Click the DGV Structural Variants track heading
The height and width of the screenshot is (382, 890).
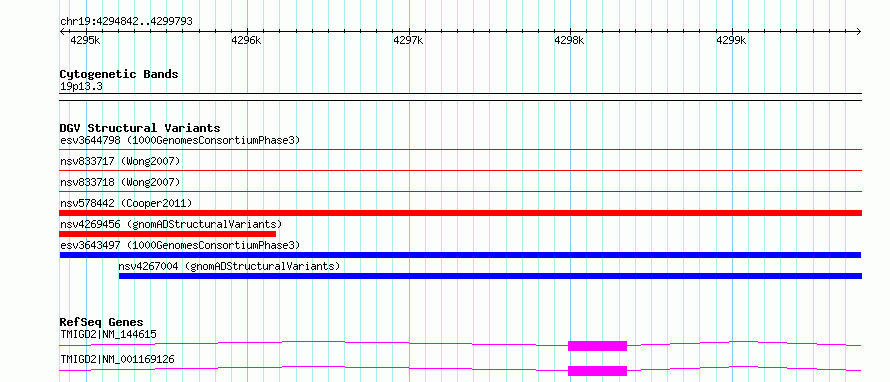click(140, 128)
